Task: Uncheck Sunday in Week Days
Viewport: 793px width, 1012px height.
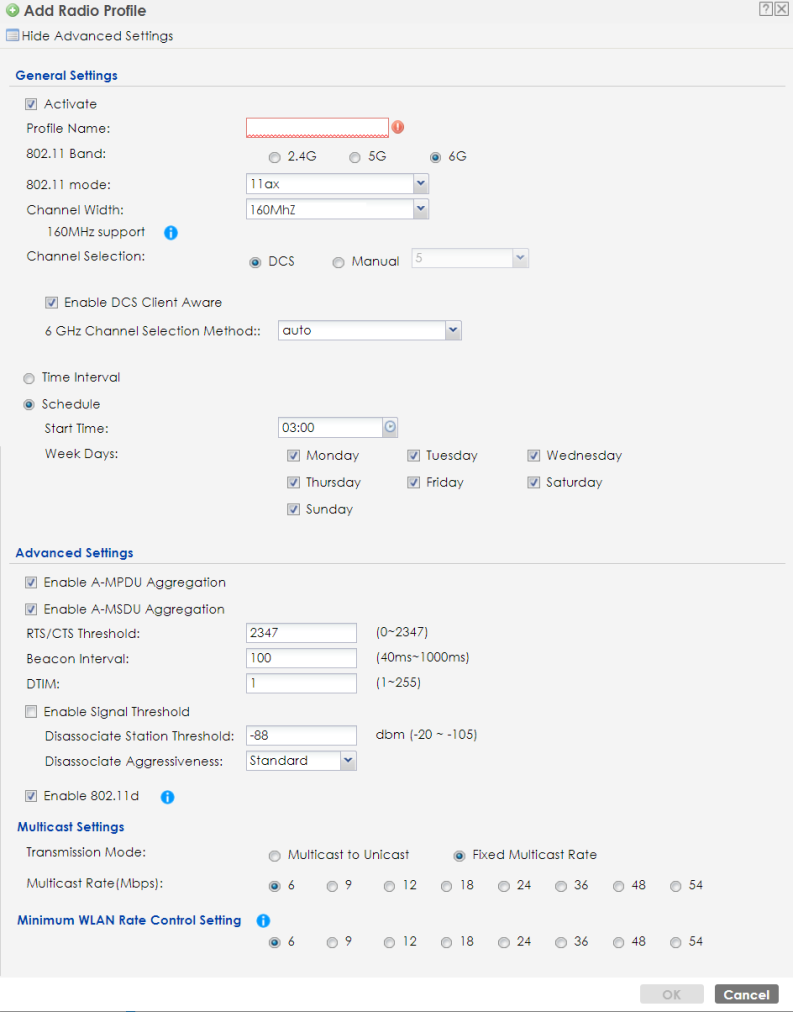Action: (x=294, y=509)
